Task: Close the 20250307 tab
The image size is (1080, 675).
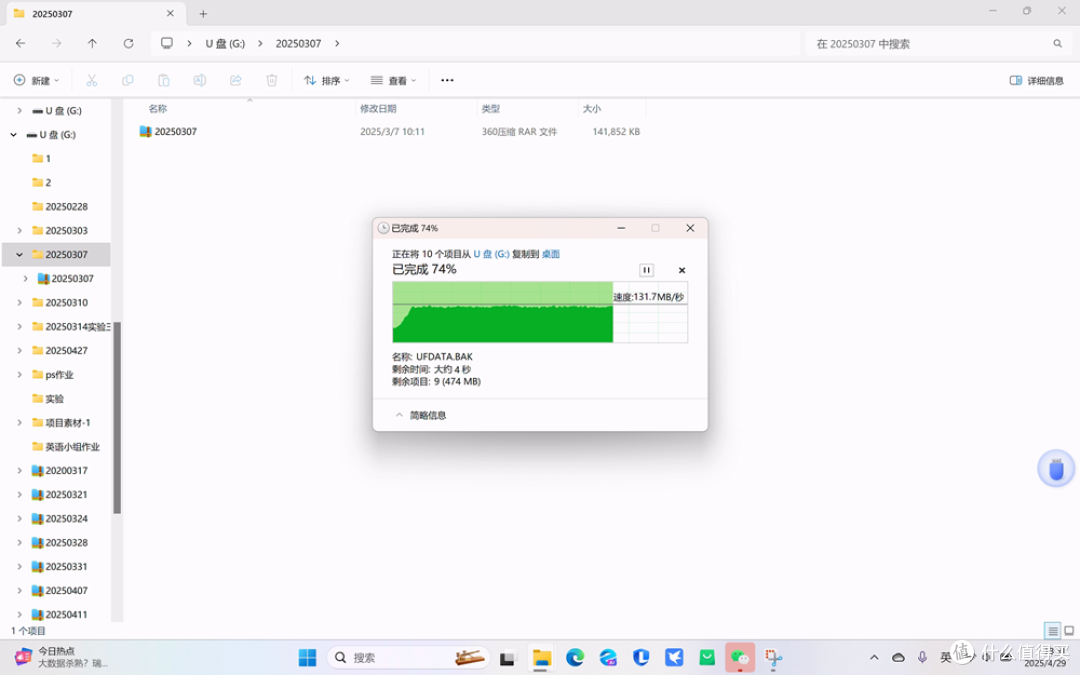Action: (x=170, y=14)
